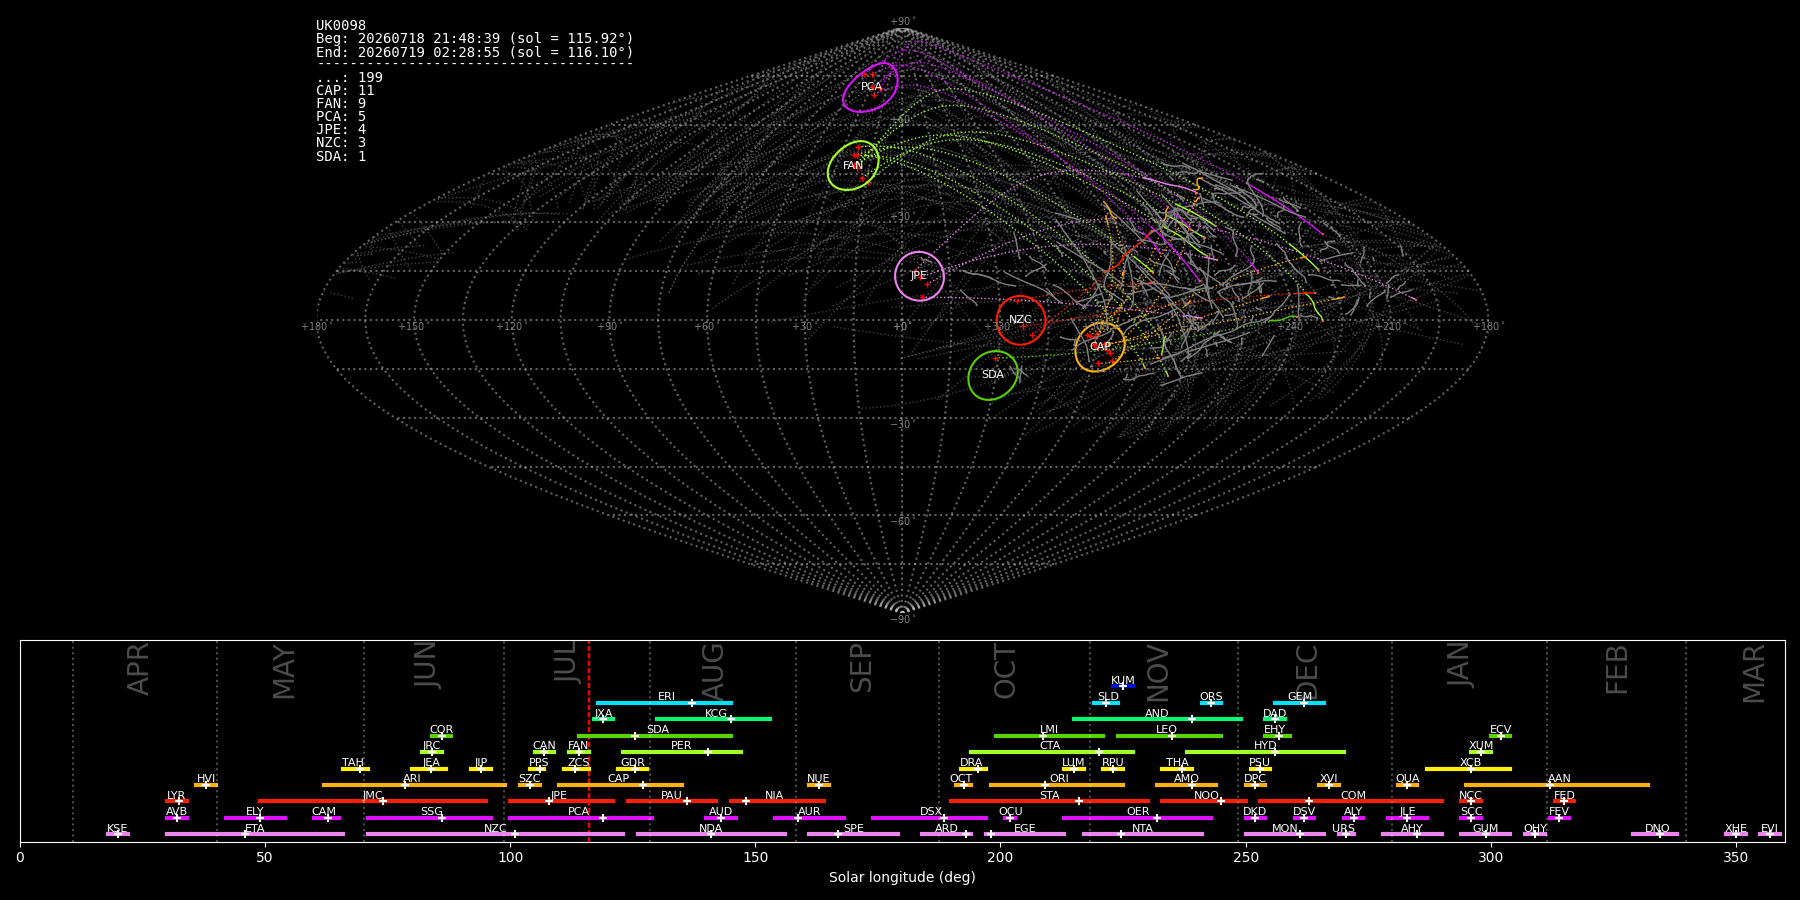Click the PCA radiant ellipse on sky map
The width and height of the screenshot is (1800, 900).
[x=870, y=87]
